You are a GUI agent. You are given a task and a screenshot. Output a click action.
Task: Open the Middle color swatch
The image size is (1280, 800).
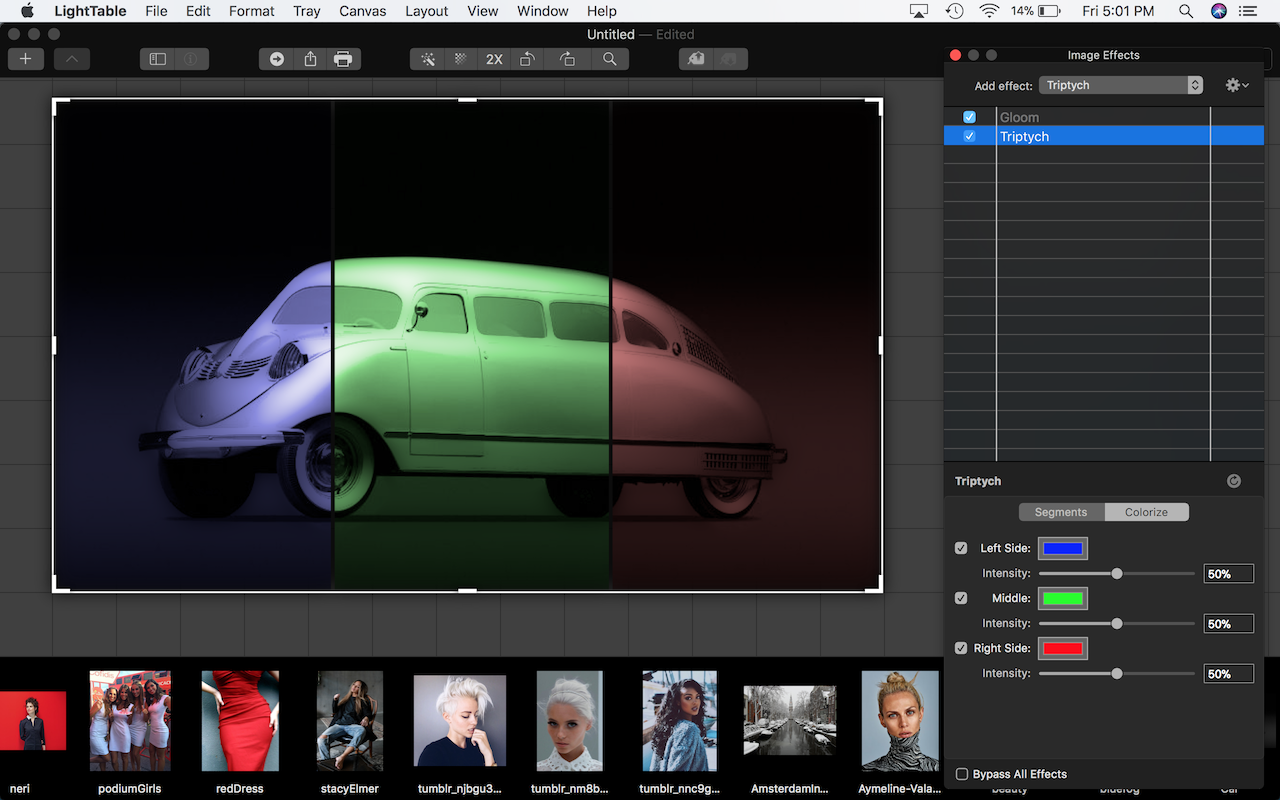pos(1062,598)
